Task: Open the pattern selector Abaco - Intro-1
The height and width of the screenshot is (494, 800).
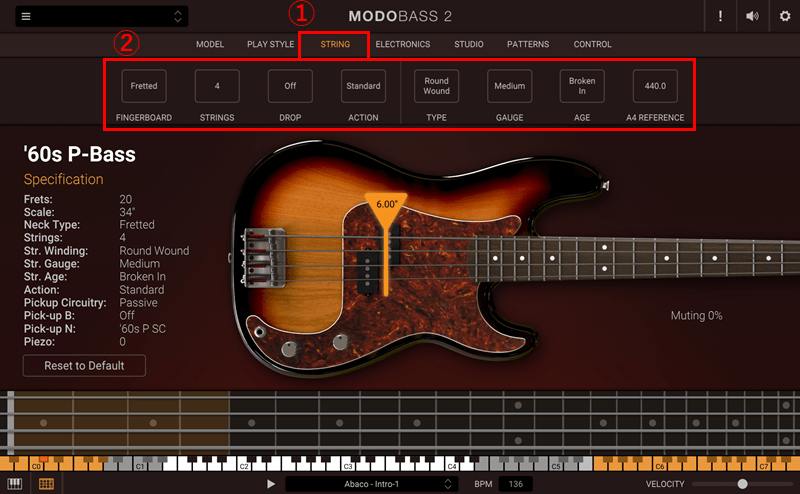Action: 371,484
